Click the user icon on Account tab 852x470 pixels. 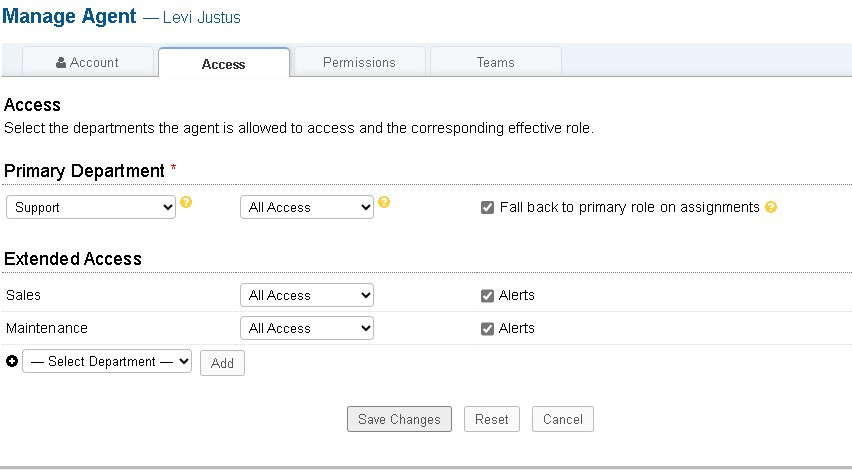tap(61, 62)
